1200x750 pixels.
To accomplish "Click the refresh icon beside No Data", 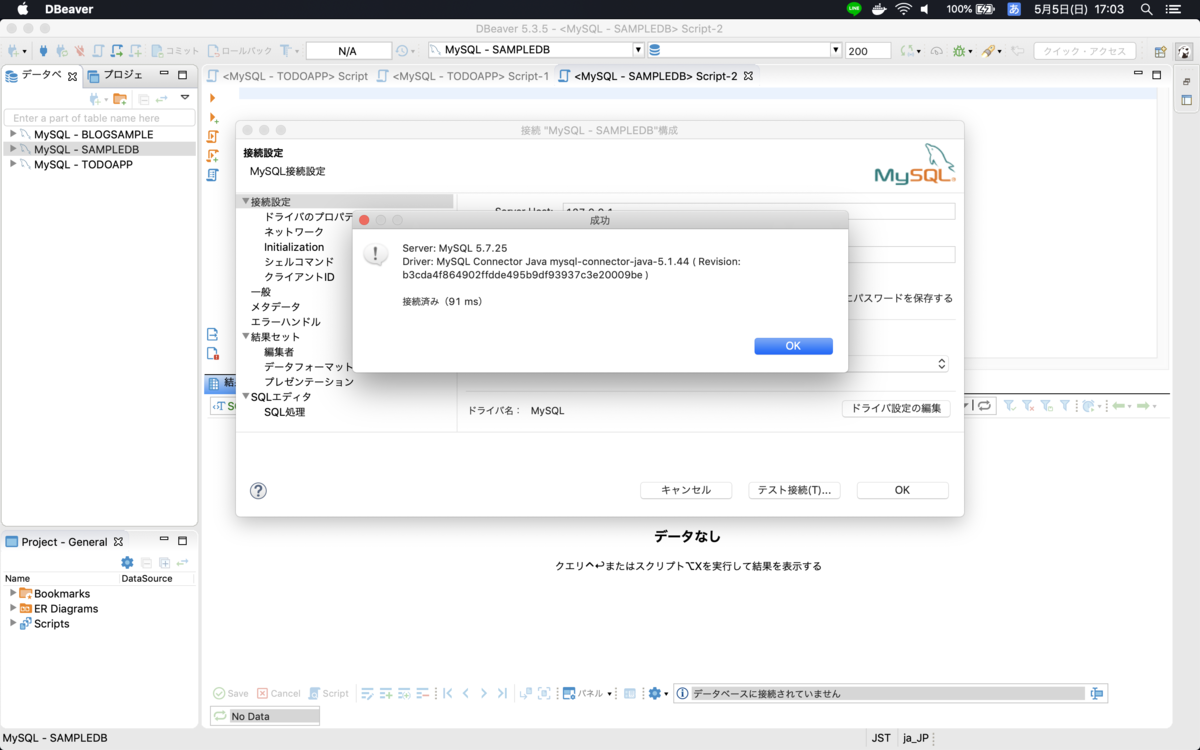I will click(x=219, y=716).
